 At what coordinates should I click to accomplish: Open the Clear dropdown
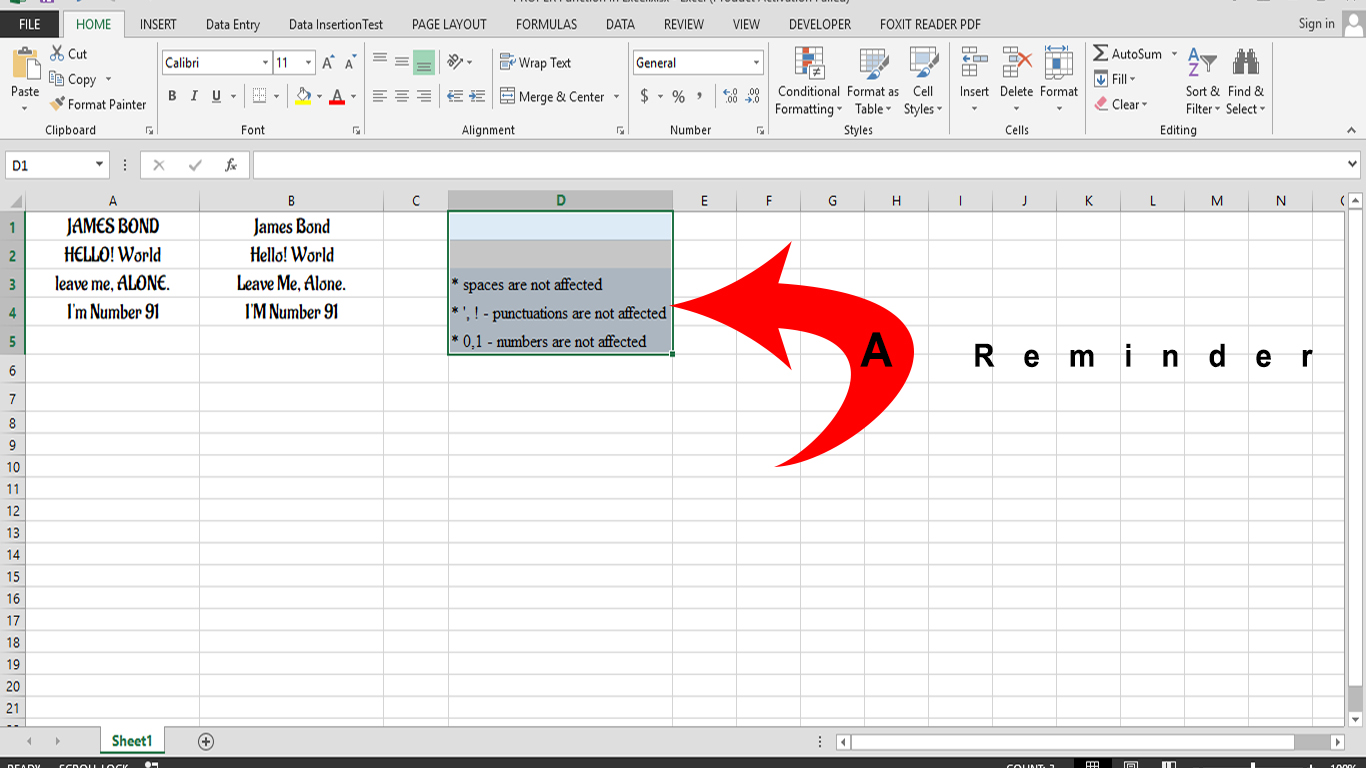[x=1121, y=104]
